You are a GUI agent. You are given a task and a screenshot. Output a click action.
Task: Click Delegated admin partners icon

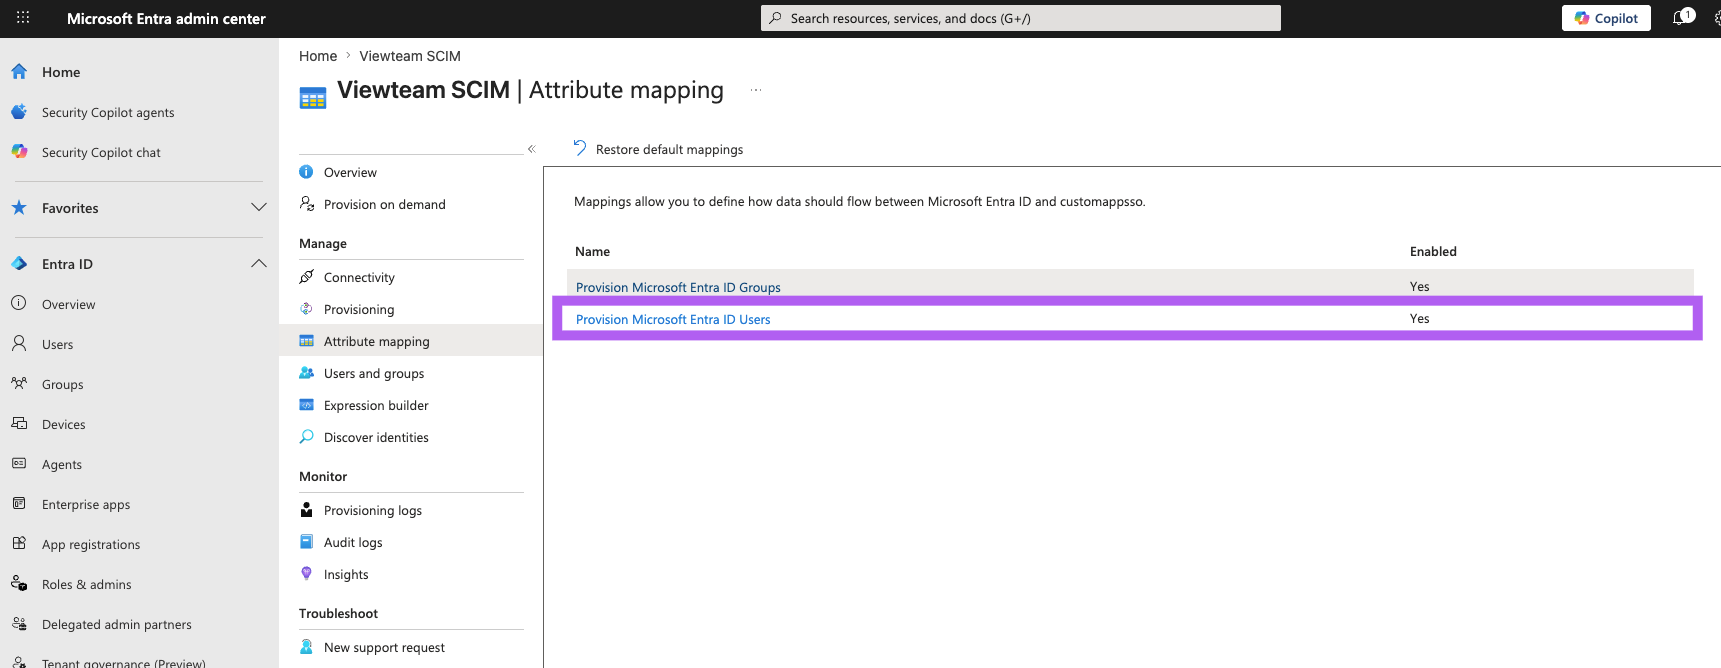click(x=19, y=624)
